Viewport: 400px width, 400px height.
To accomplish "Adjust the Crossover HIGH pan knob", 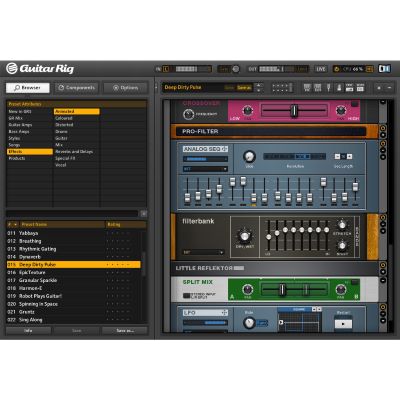I will (340, 110).
